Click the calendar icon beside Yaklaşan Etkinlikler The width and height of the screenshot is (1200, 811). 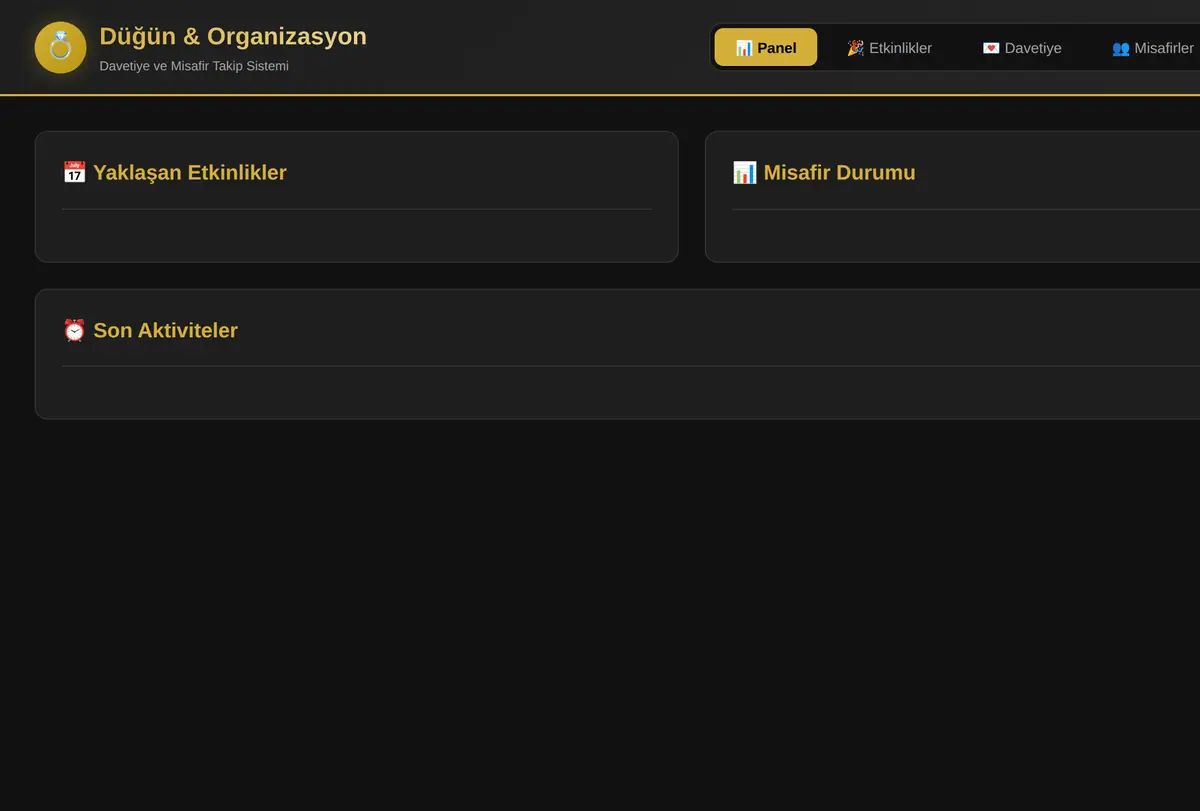(74, 172)
